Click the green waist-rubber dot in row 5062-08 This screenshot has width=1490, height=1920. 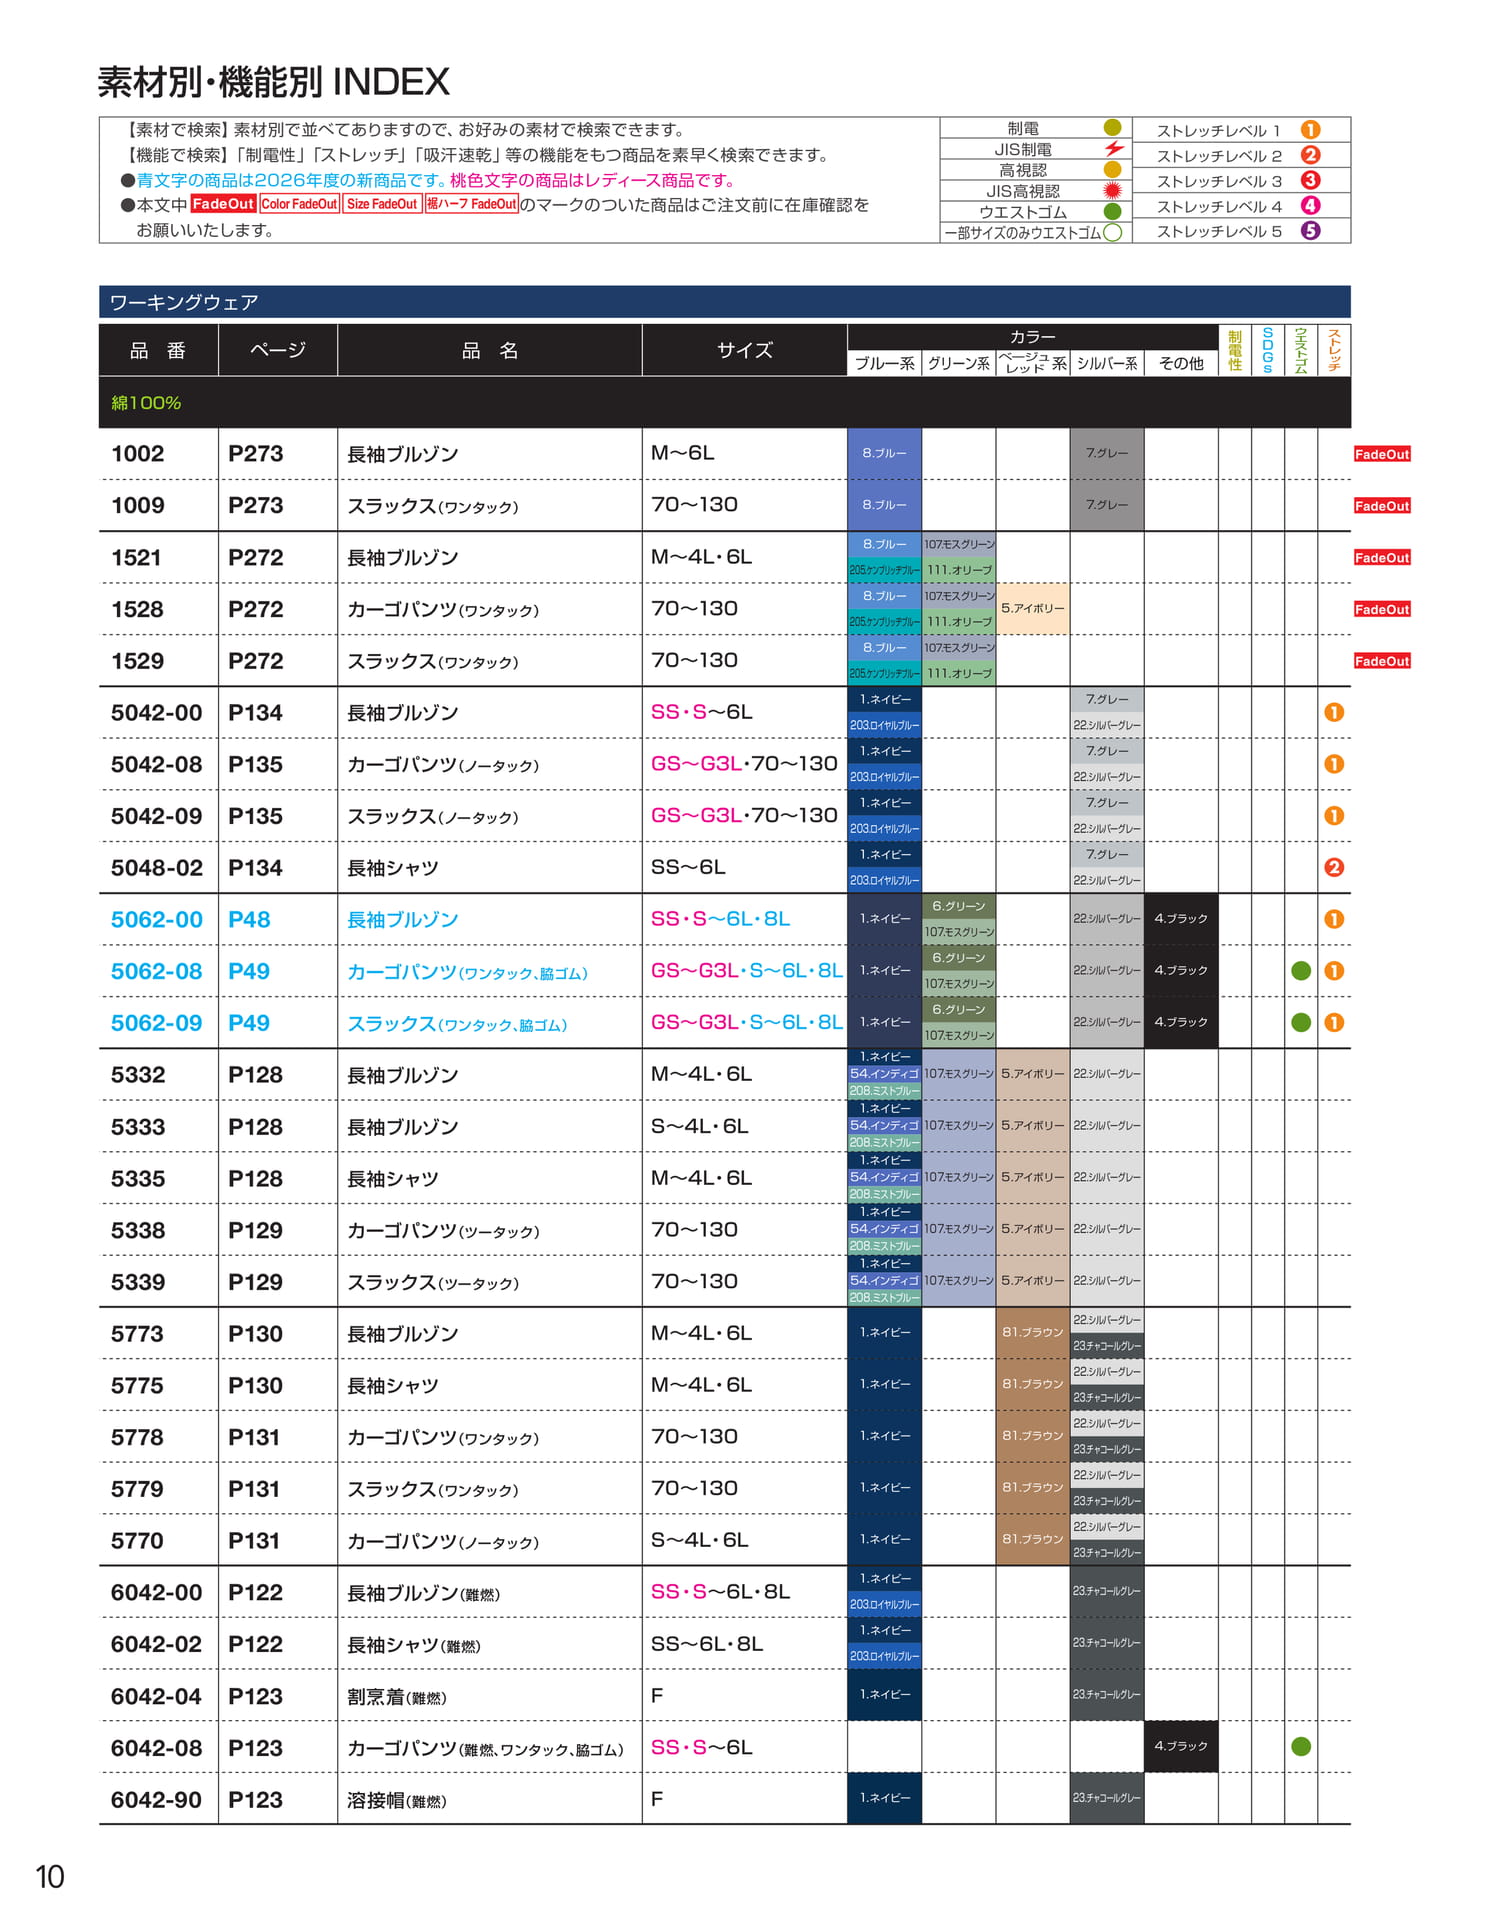pos(1301,971)
